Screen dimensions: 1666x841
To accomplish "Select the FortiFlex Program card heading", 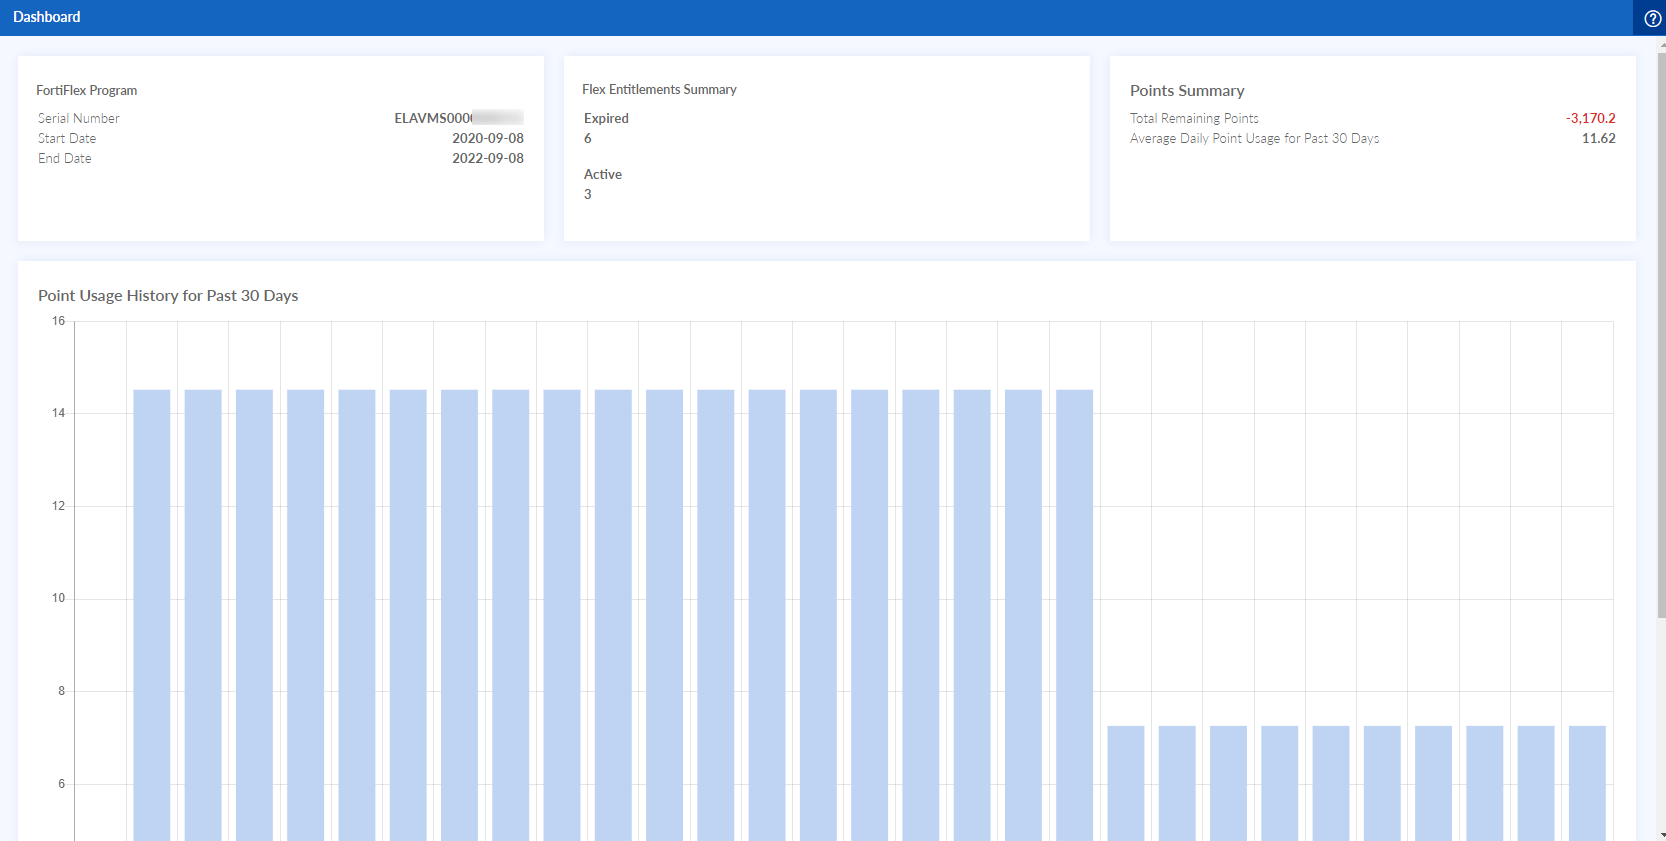I will tap(87, 90).
